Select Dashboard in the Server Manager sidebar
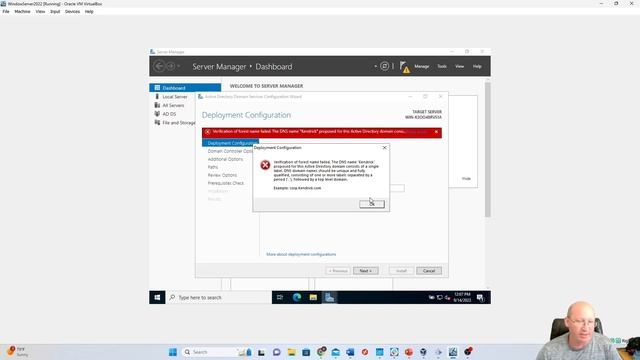This screenshot has height=360, width=640. point(185,88)
